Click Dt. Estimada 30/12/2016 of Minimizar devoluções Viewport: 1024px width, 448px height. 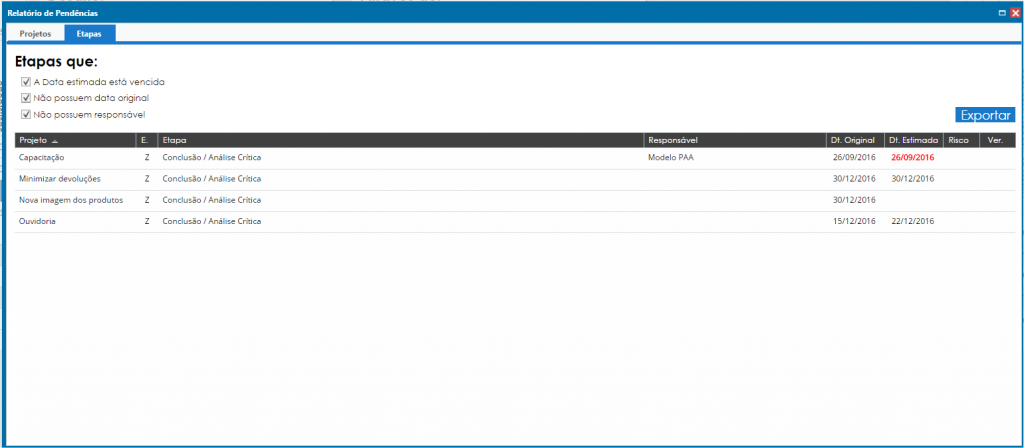point(913,179)
